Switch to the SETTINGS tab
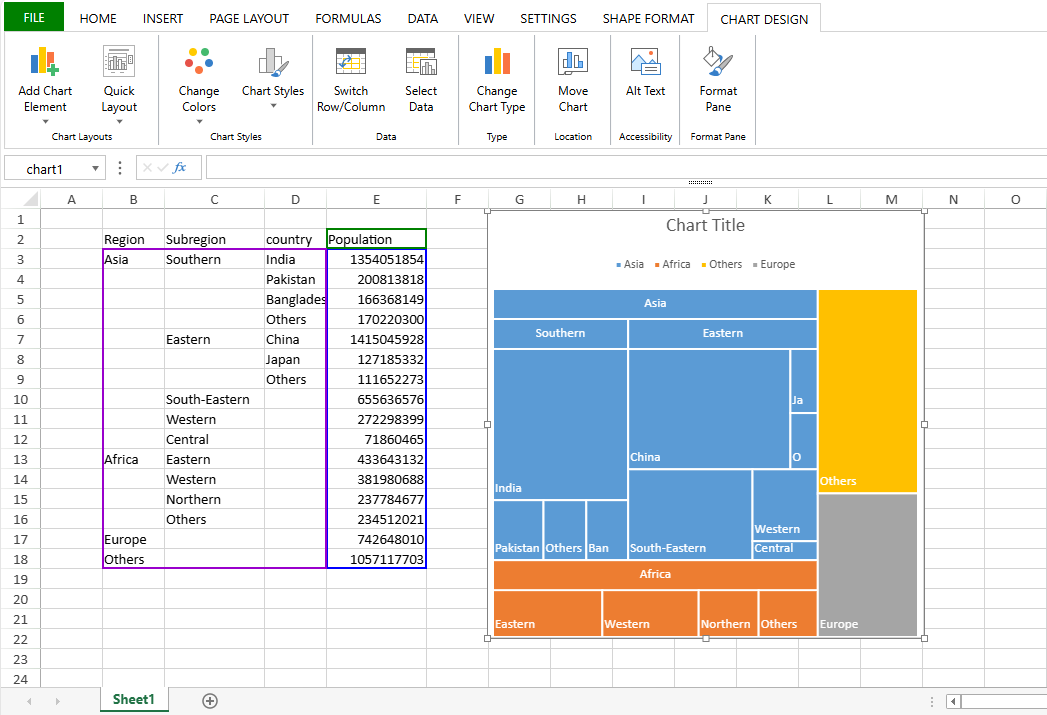This screenshot has height=715, width=1047. coord(548,19)
